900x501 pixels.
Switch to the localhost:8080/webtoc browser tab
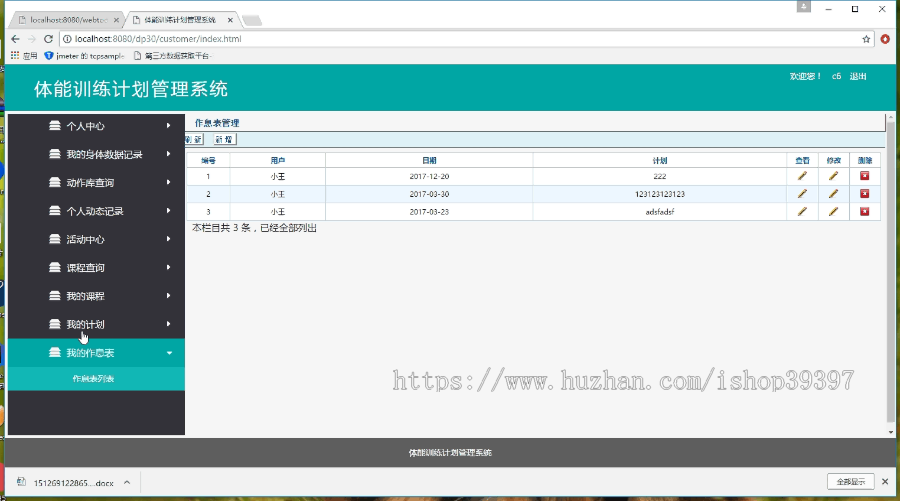[68, 20]
